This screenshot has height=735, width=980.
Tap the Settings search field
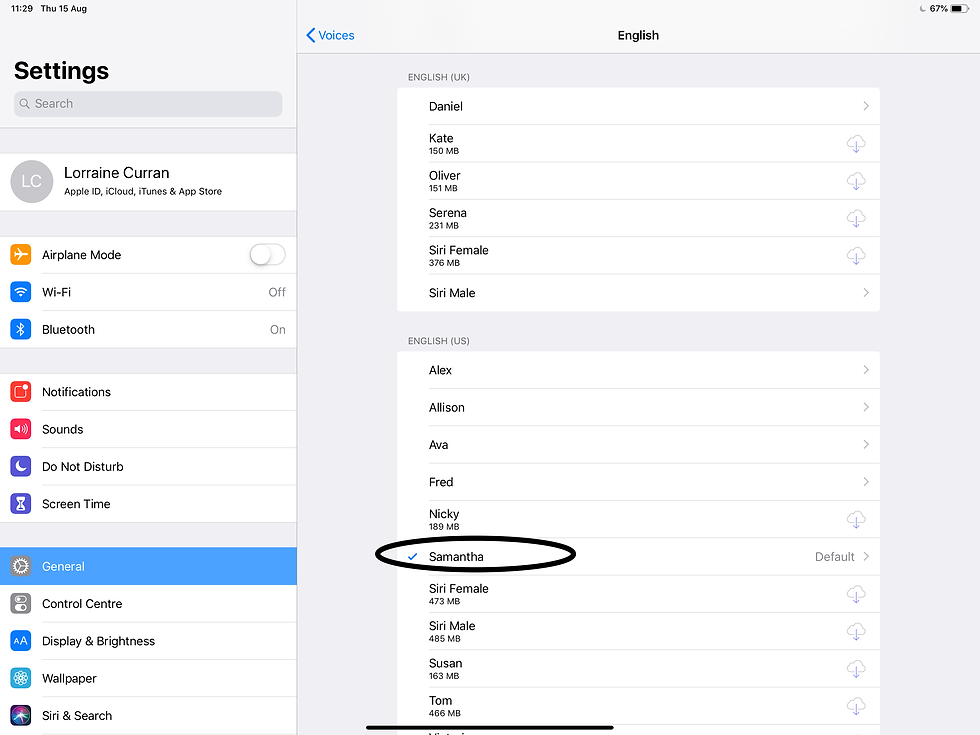tap(148, 104)
